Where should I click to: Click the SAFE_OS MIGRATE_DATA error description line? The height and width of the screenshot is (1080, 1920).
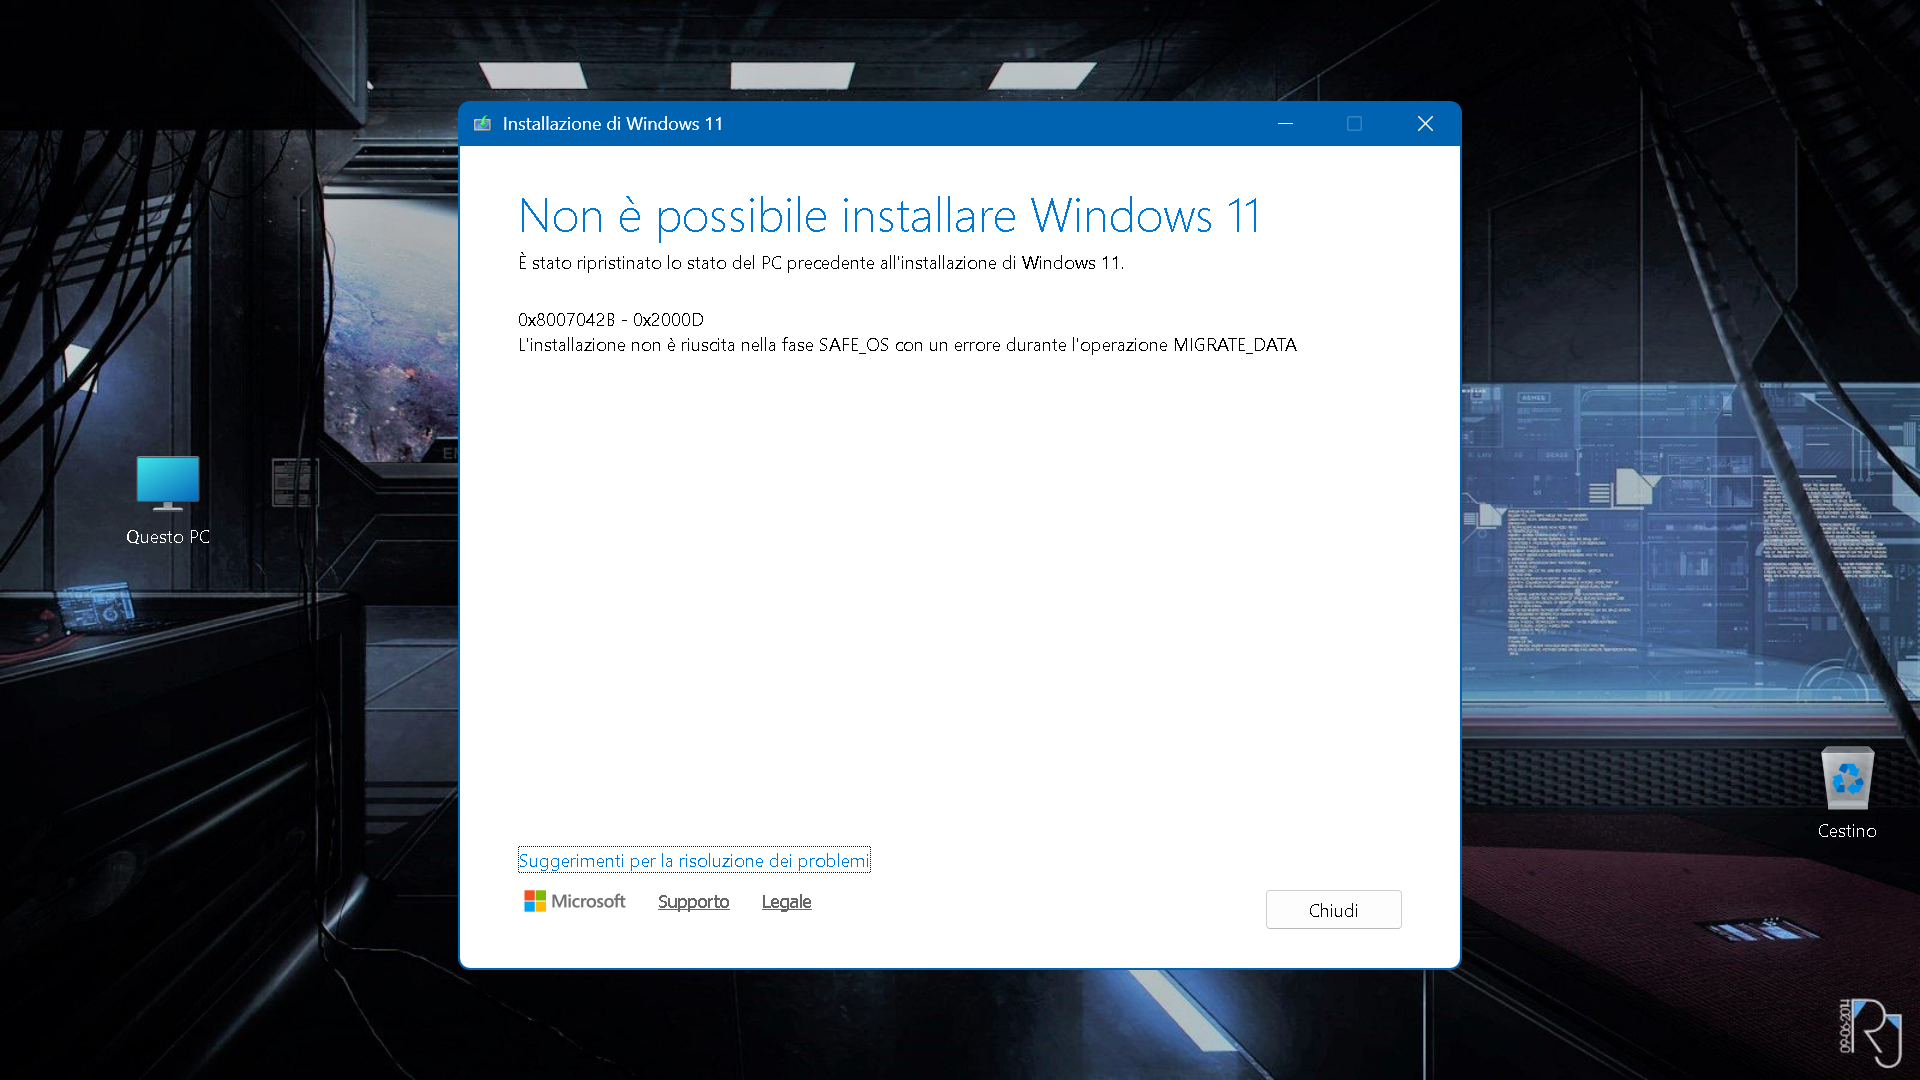tap(907, 345)
